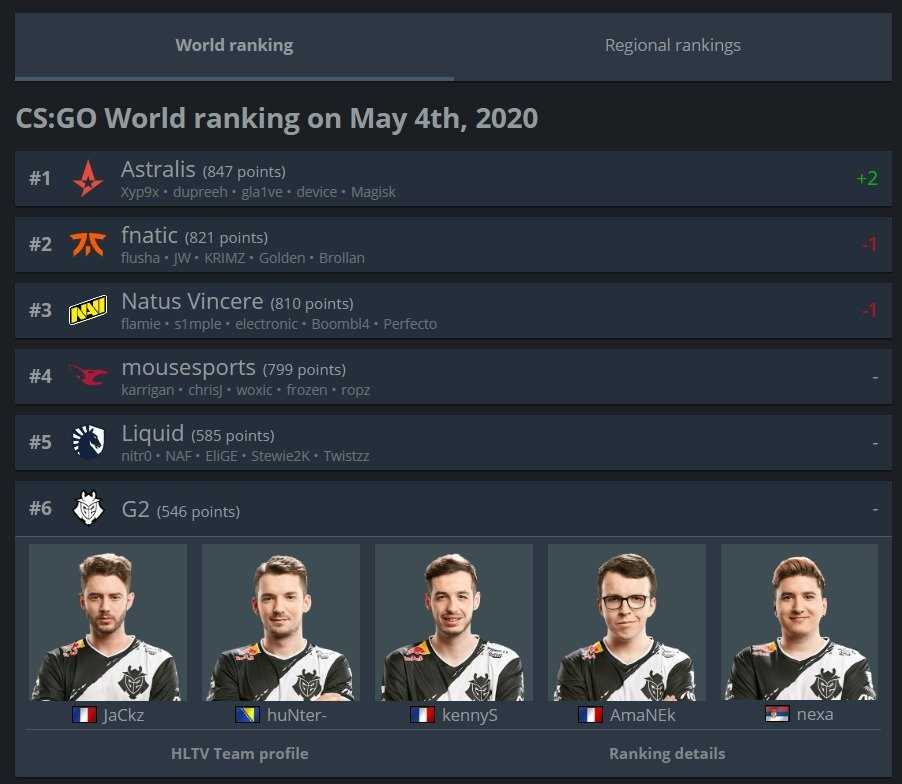
Task: Click the AmaNEk player photo
Action: point(626,622)
